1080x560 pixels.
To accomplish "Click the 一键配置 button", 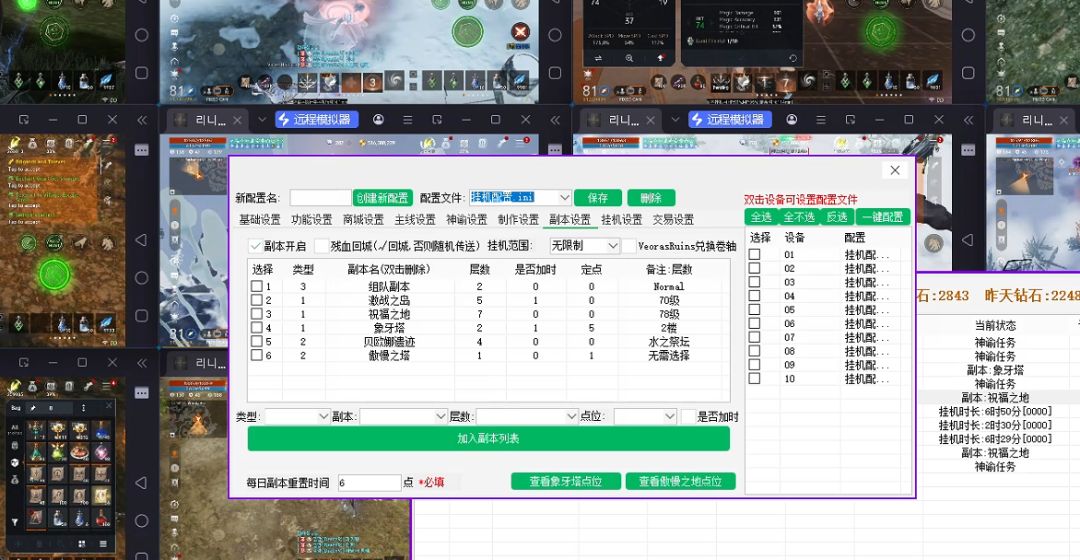I will [883, 217].
